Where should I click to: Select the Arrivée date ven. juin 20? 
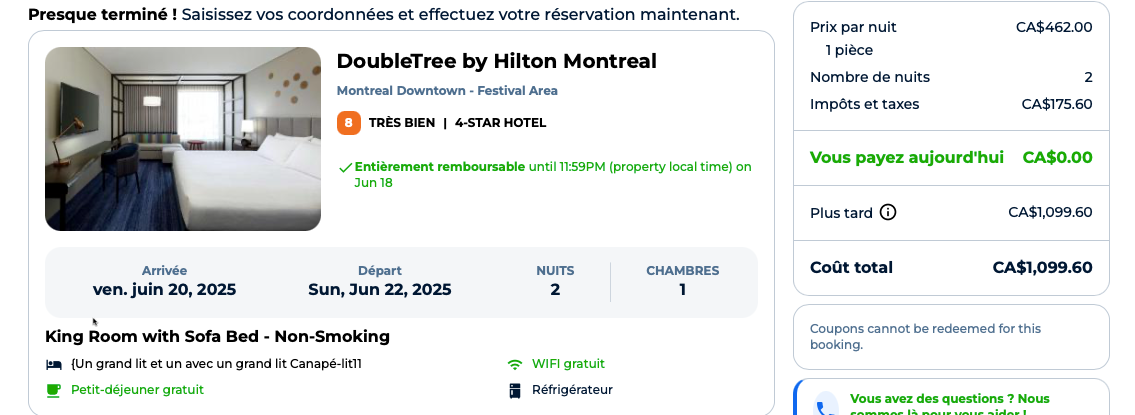[x=164, y=290]
